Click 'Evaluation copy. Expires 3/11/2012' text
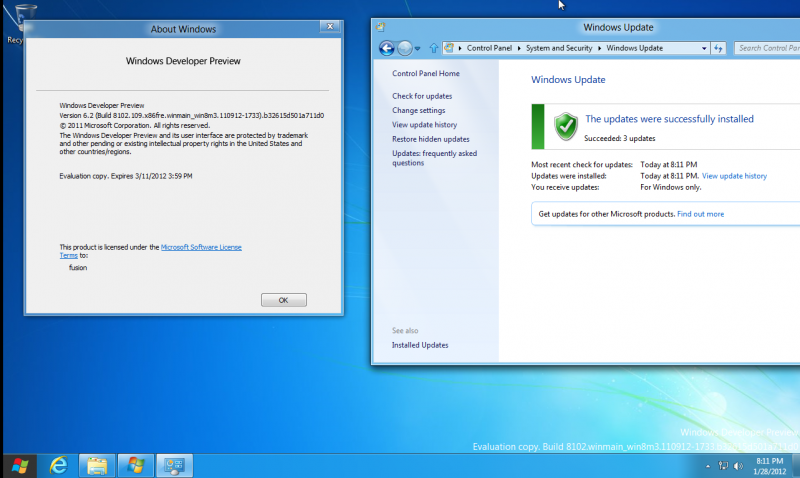The image size is (800, 478). [x=126, y=176]
